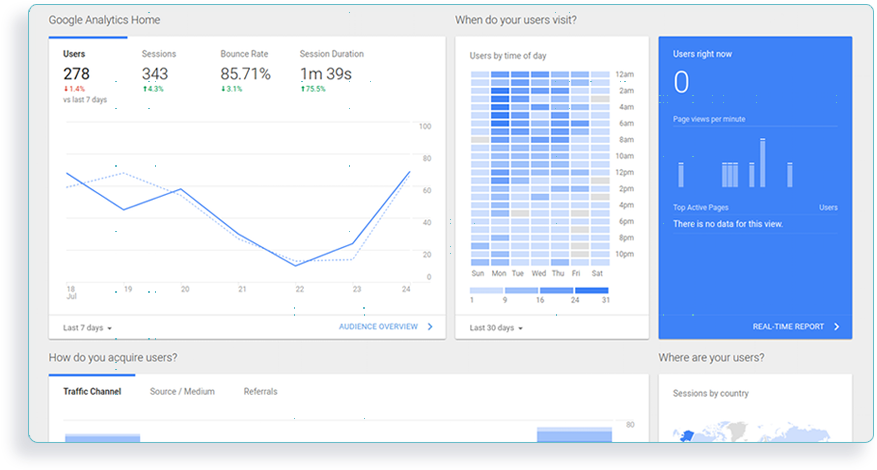Click the arrow next to Audience Overview
This screenshot has width=877, height=470.
pos(430,327)
